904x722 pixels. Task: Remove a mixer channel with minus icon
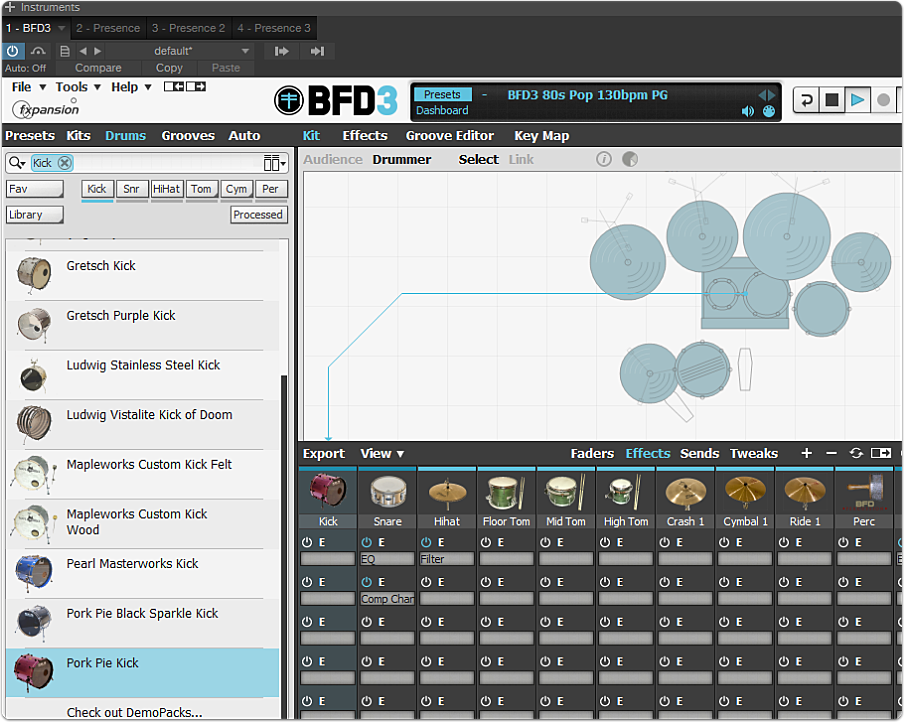[831, 453]
